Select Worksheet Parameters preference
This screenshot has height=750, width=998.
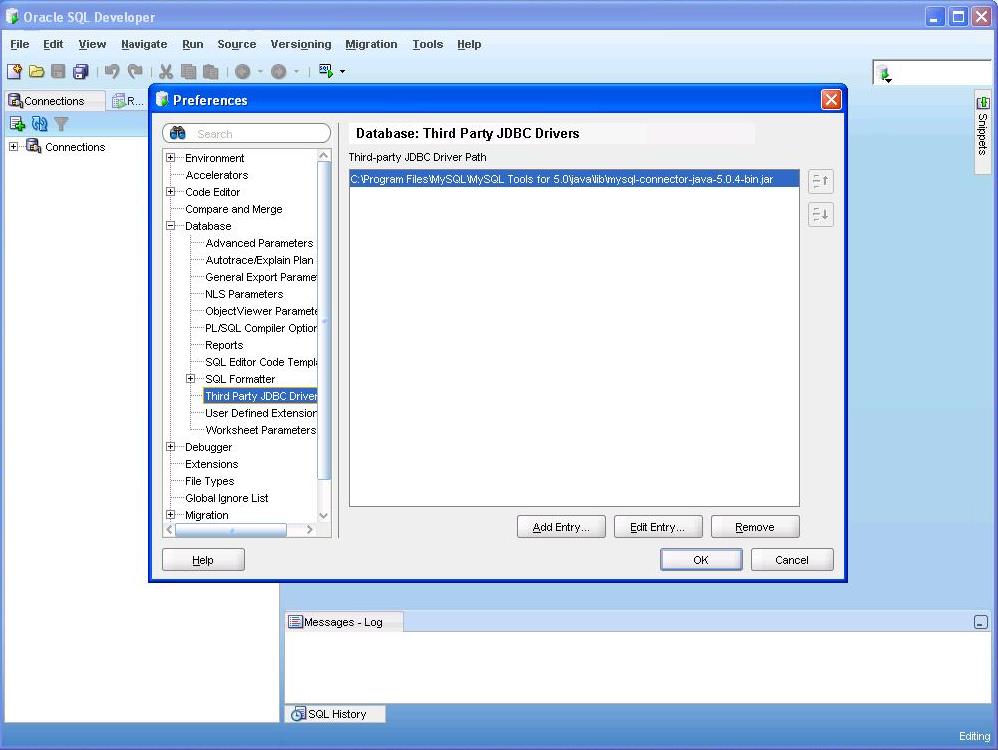[x=260, y=430]
